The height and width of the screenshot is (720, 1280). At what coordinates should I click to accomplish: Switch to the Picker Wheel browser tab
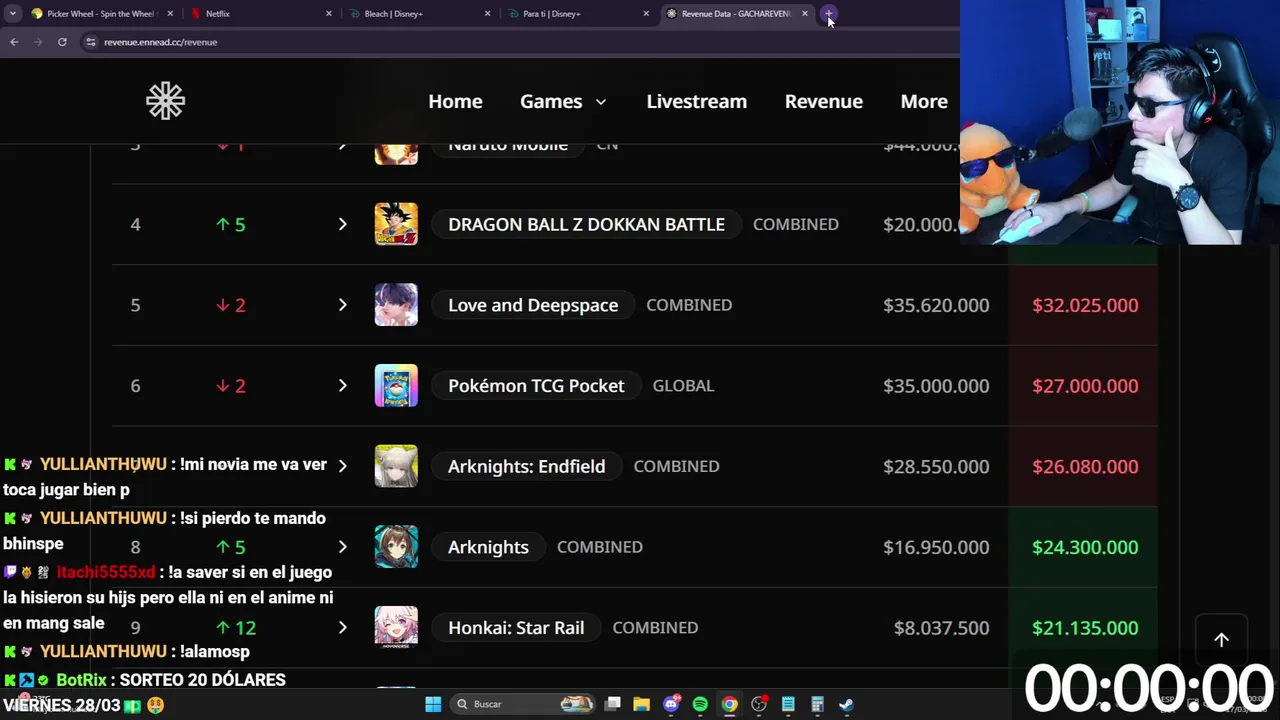point(100,14)
